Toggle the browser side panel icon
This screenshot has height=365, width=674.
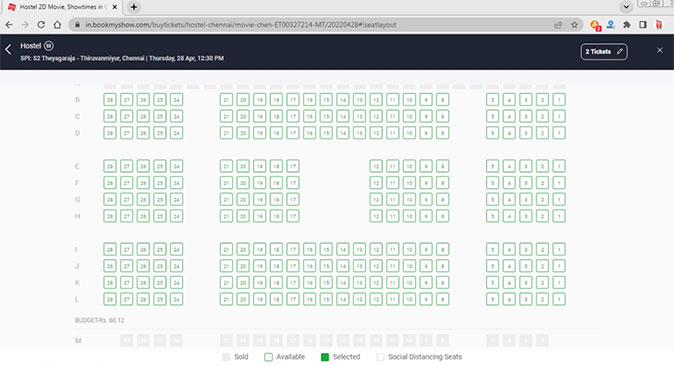coord(643,25)
